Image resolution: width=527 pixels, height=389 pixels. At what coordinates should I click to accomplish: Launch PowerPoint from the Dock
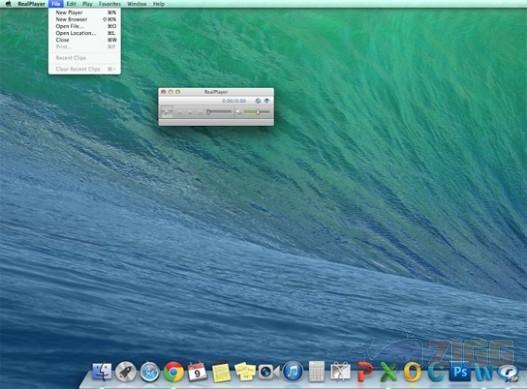tap(364, 372)
